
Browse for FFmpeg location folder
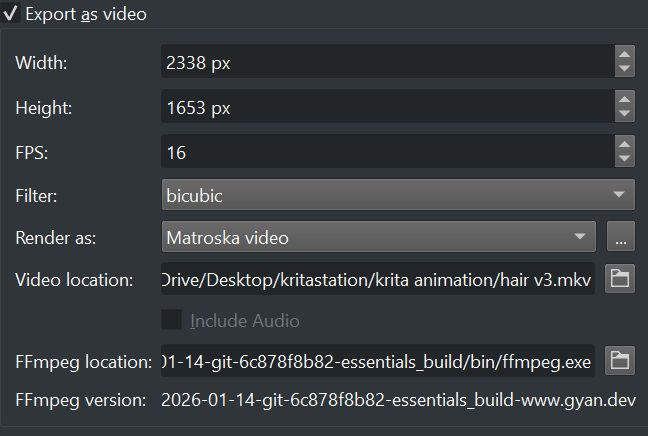click(x=620, y=360)
